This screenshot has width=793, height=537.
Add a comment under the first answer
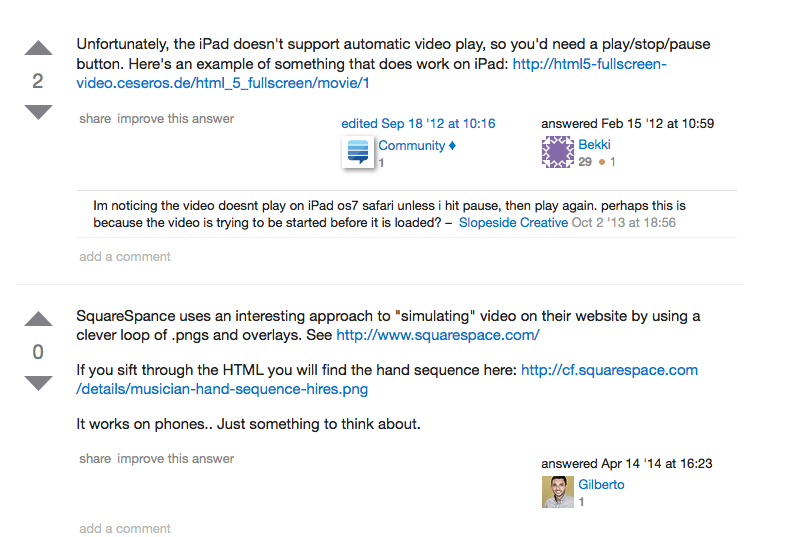click(125, 257)
